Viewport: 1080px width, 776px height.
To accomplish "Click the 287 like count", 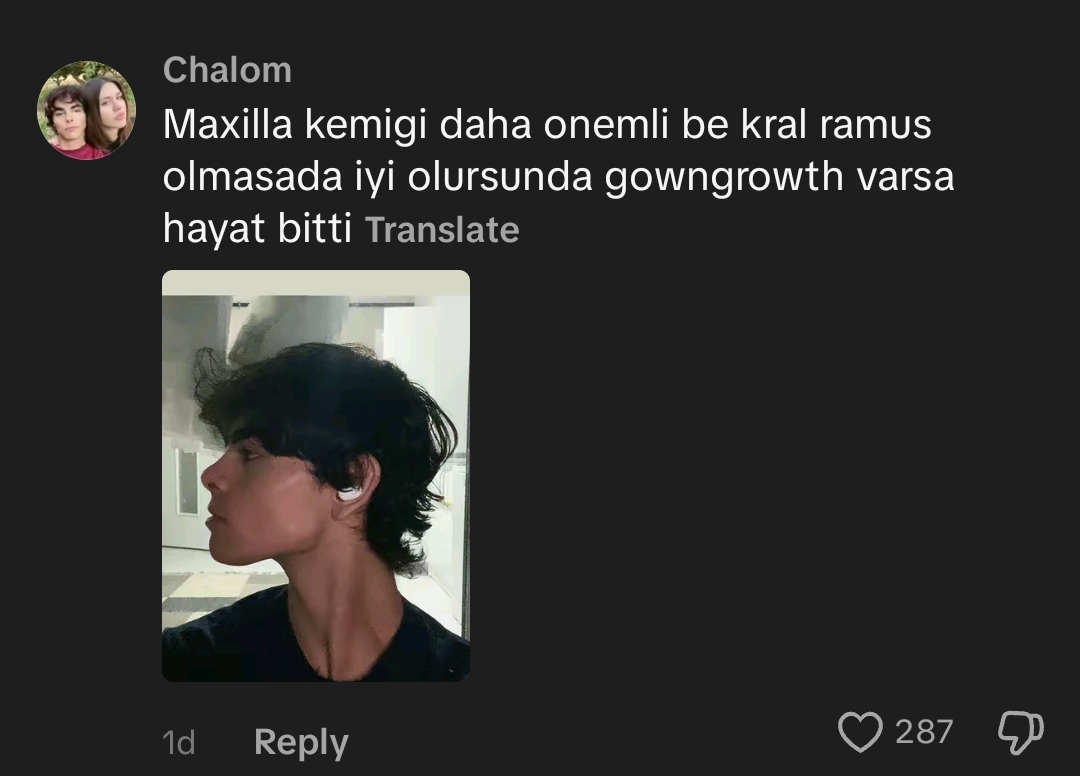I will 924,731.
